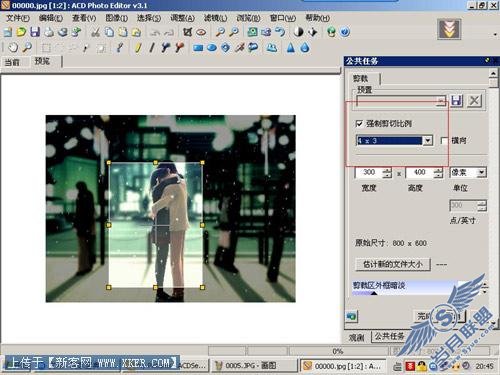Open the 4 x 3 ratio dropdown
Image resolution: width=500 pixels, height=375 pixels.
point(428,141)
